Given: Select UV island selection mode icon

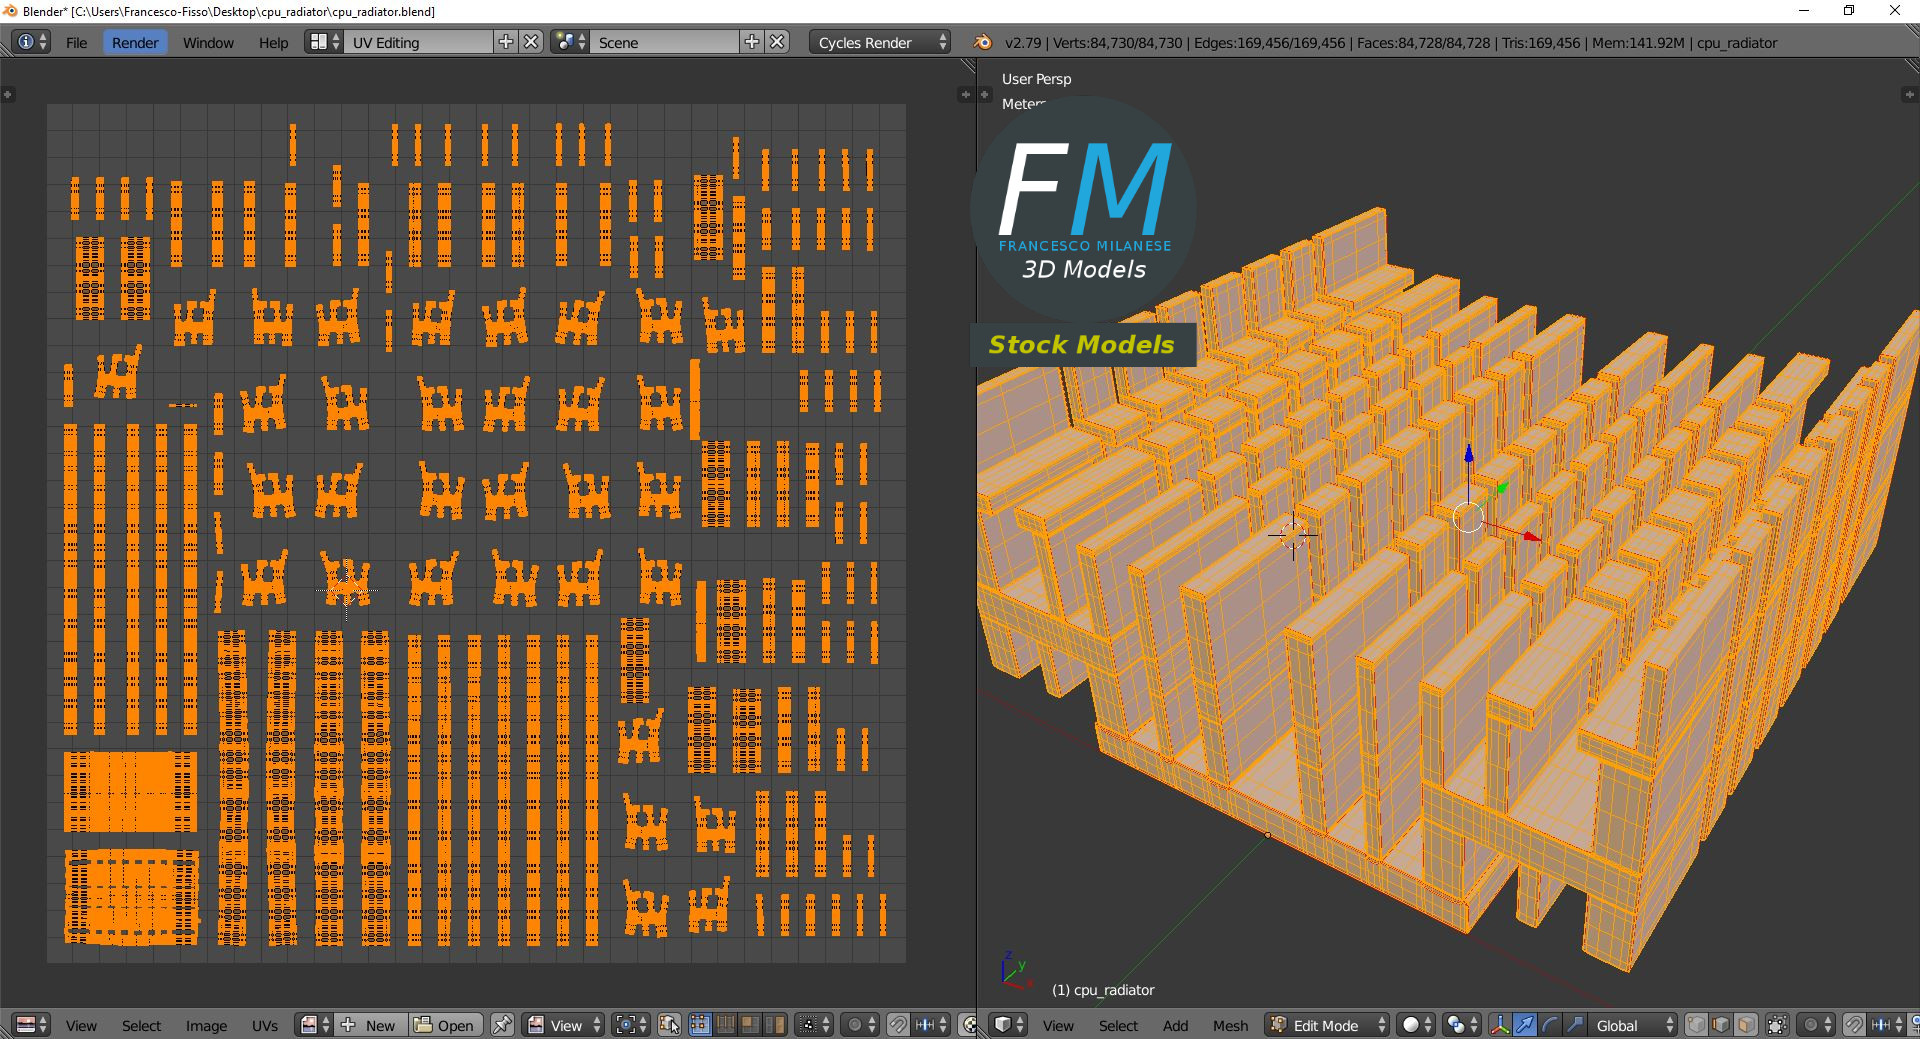Looking at the screenshot, I should [x=775, y=1025].
